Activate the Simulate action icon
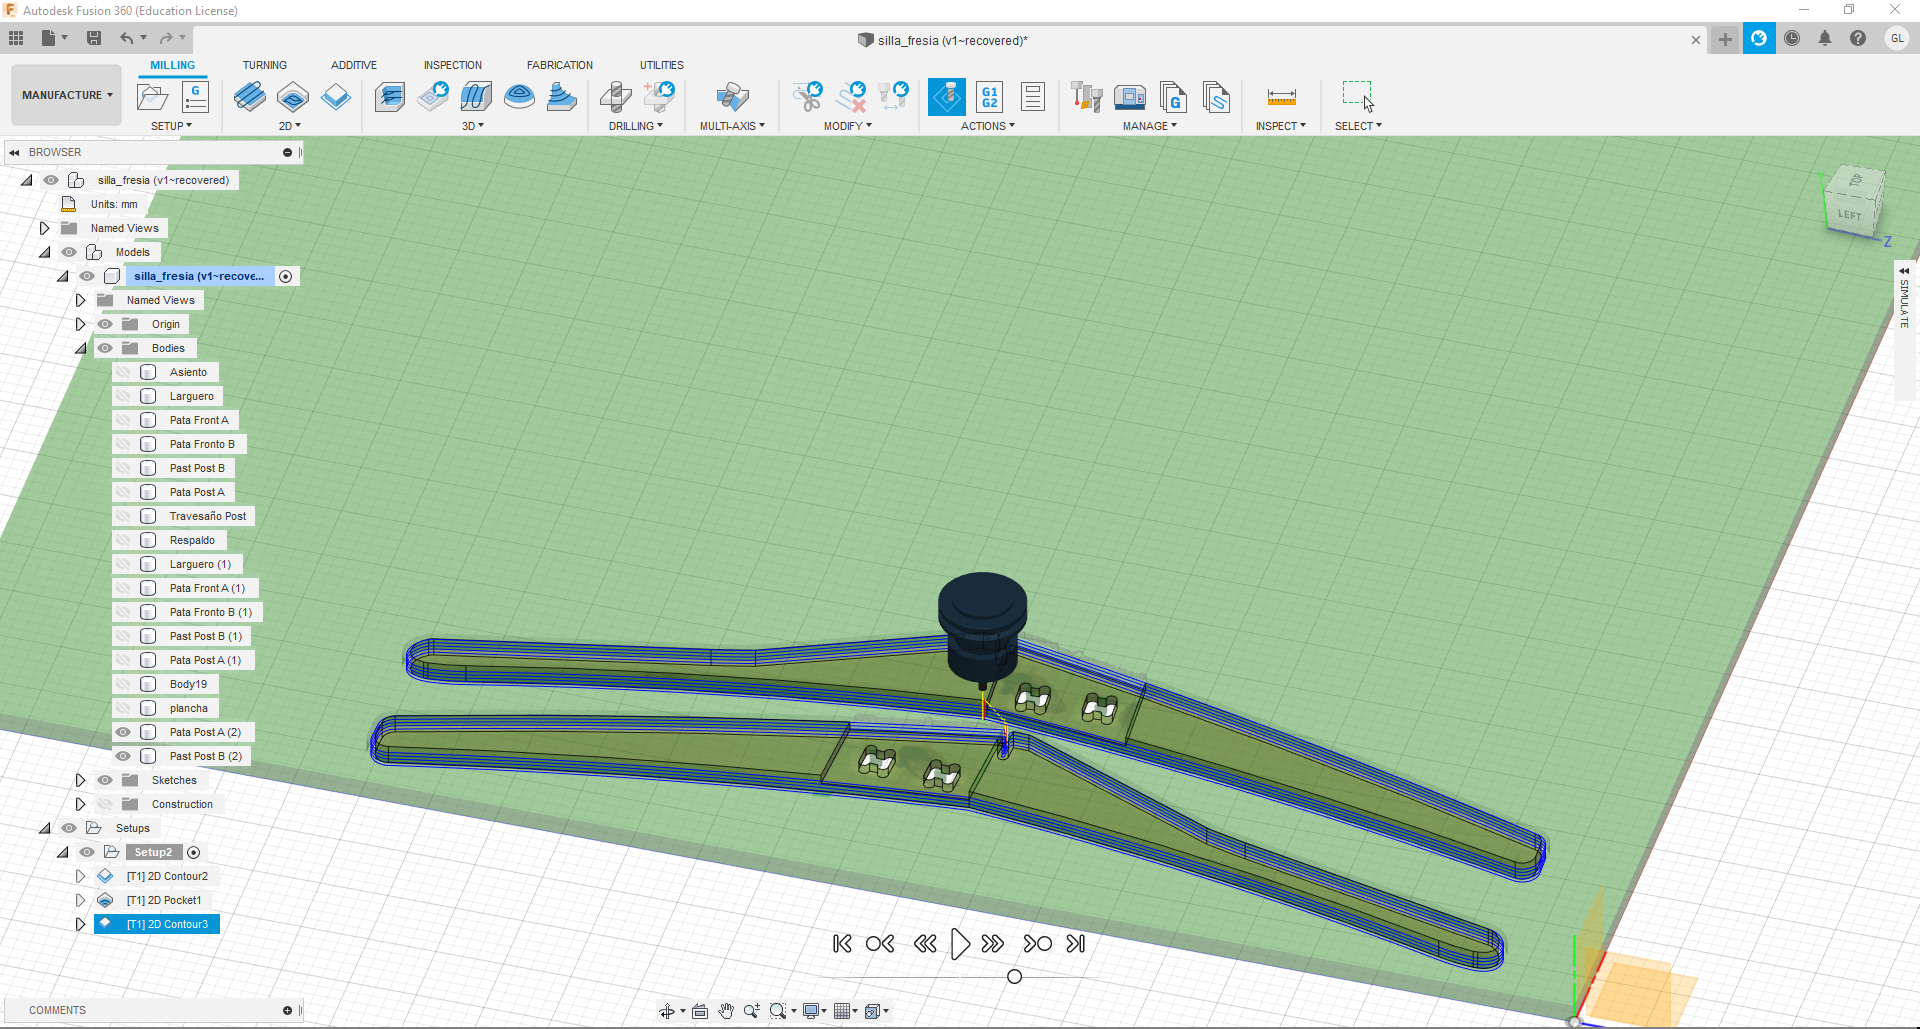Image resolution: width=1920 pixels, height=1029 pixels. tap(946, 97)
